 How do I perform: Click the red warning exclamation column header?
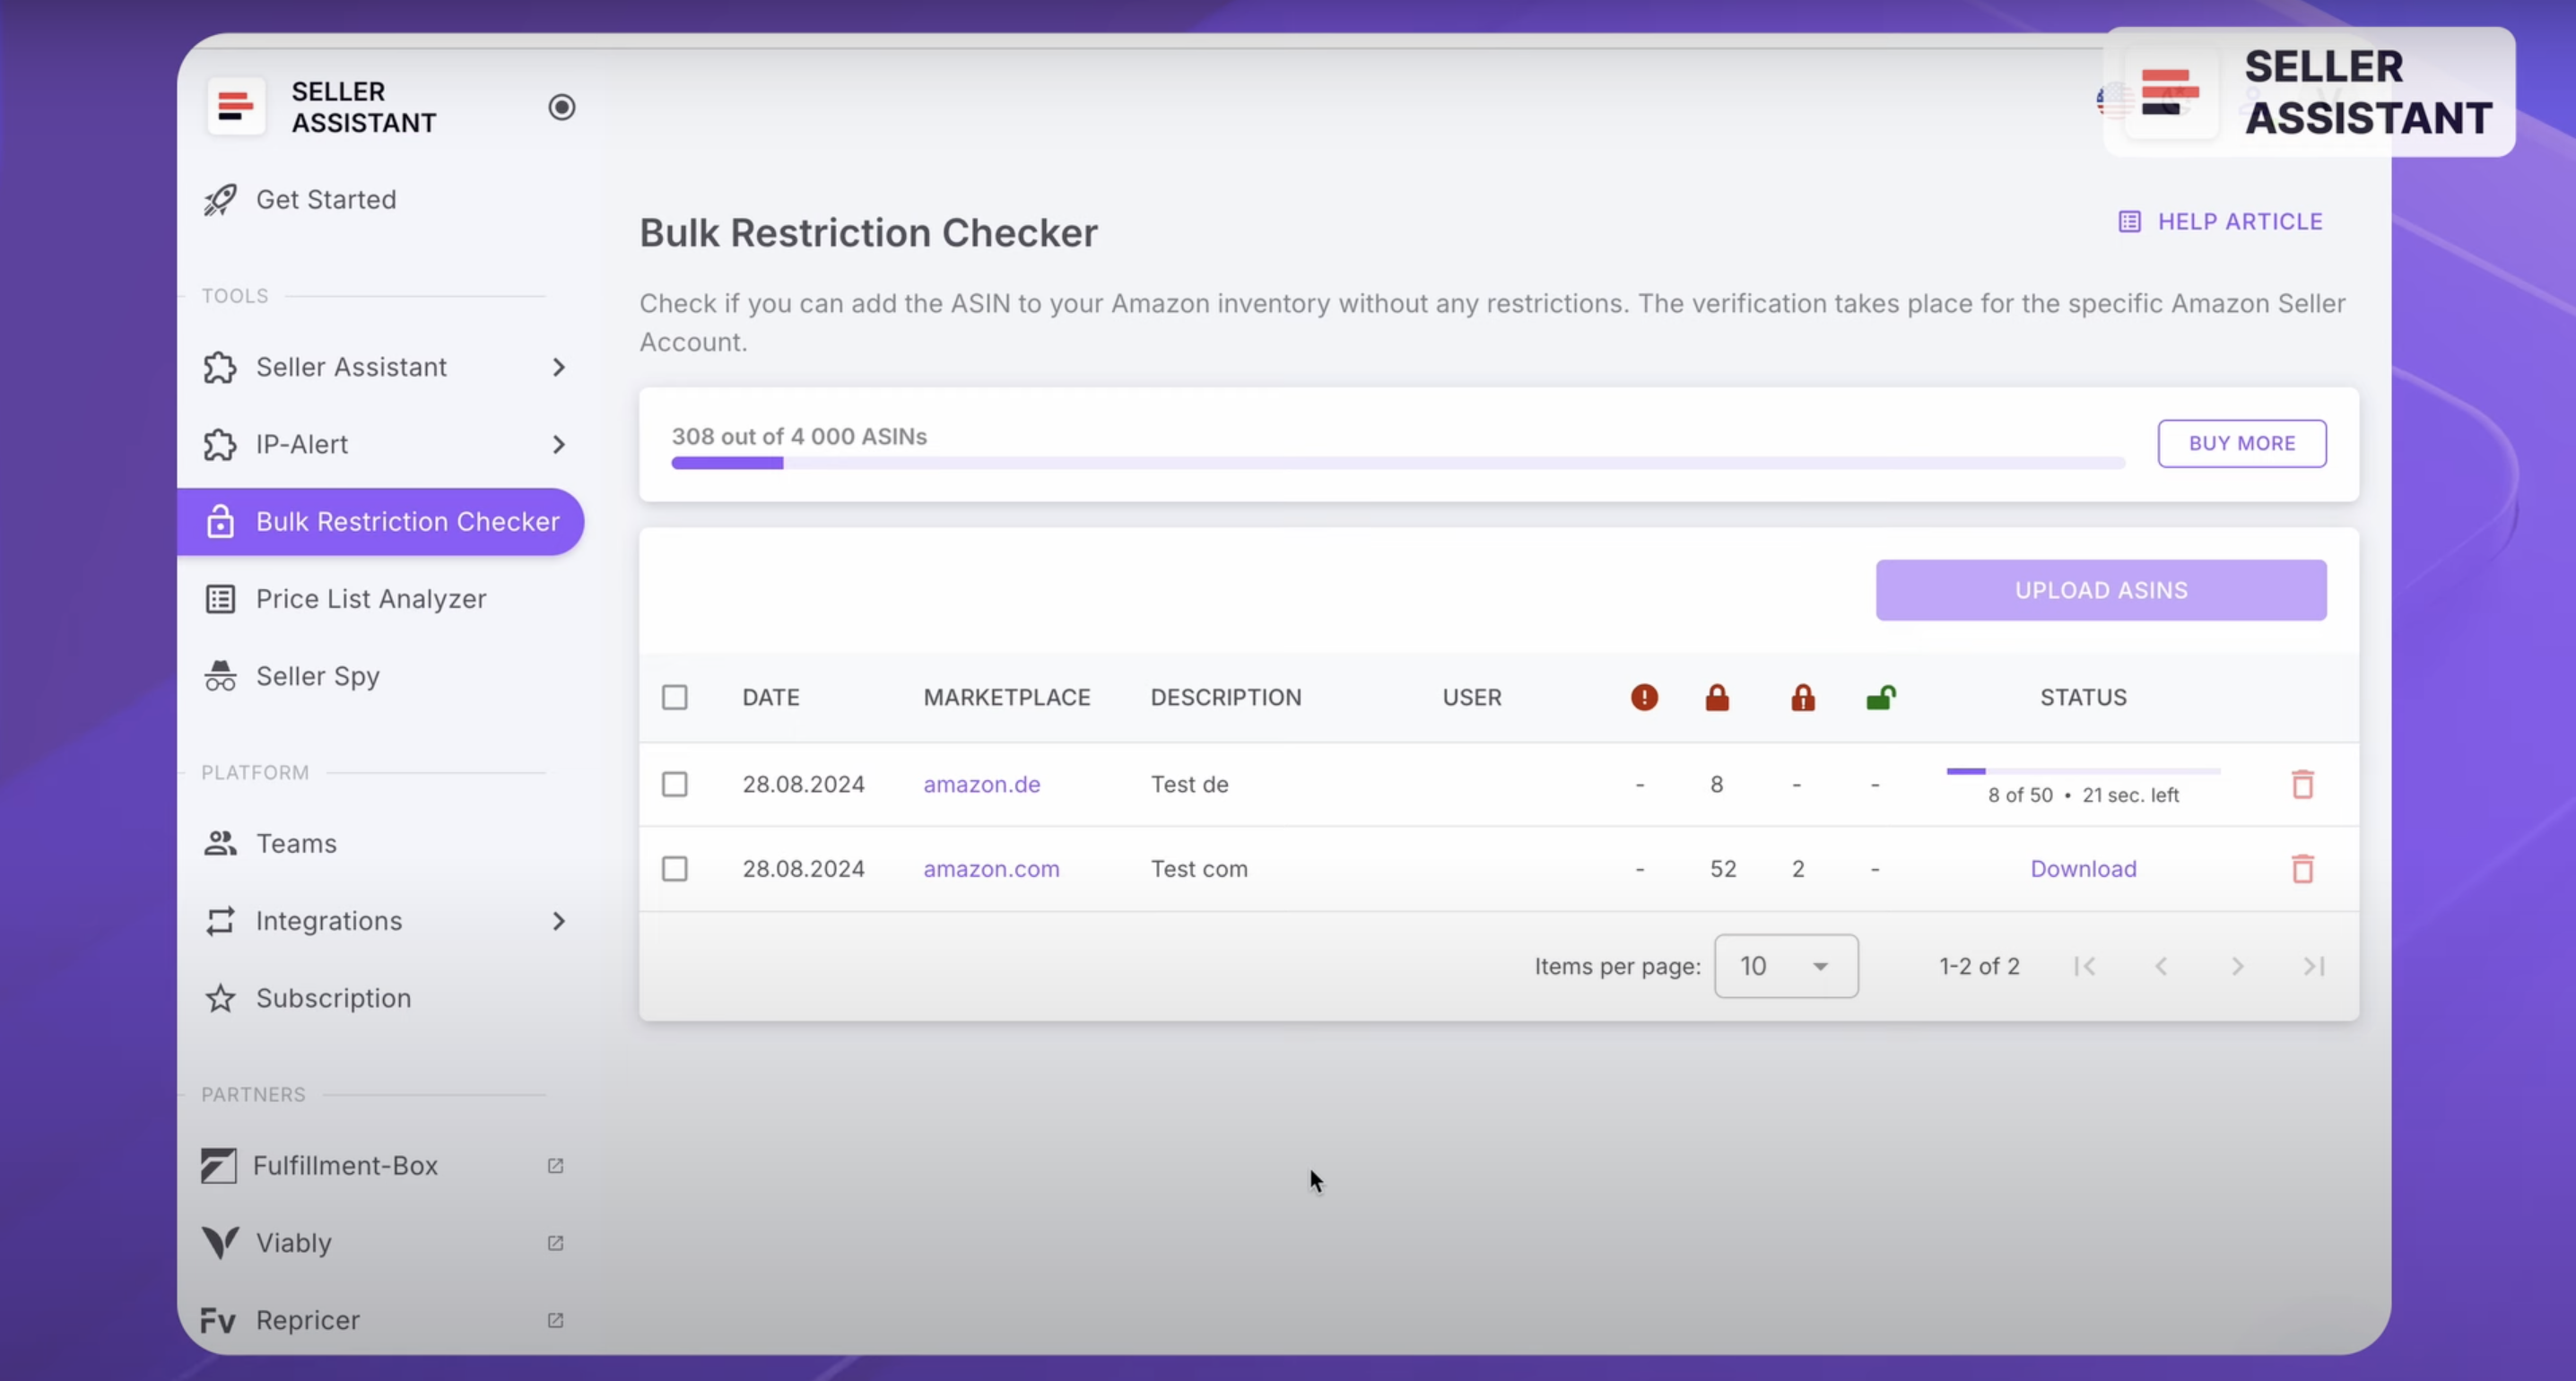click(x=1643, y=697)
